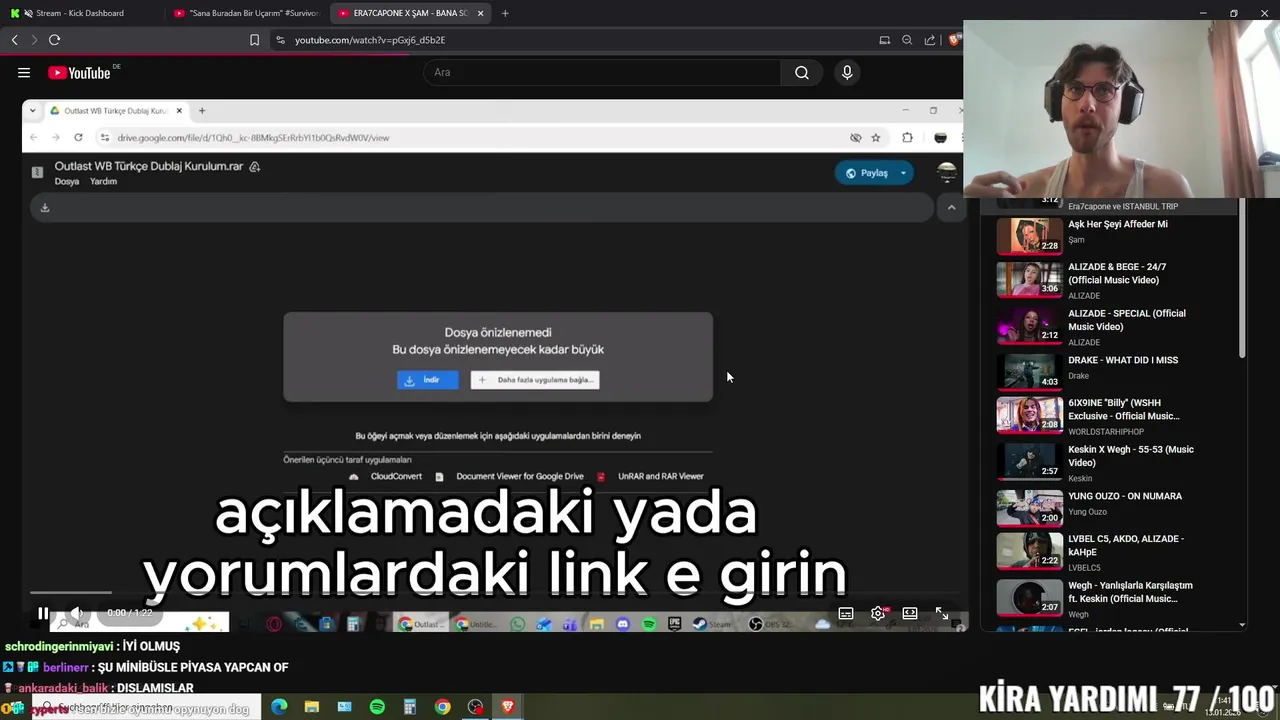Mute the video with the speaker icon
The image size is (1280, 720).
76,613
